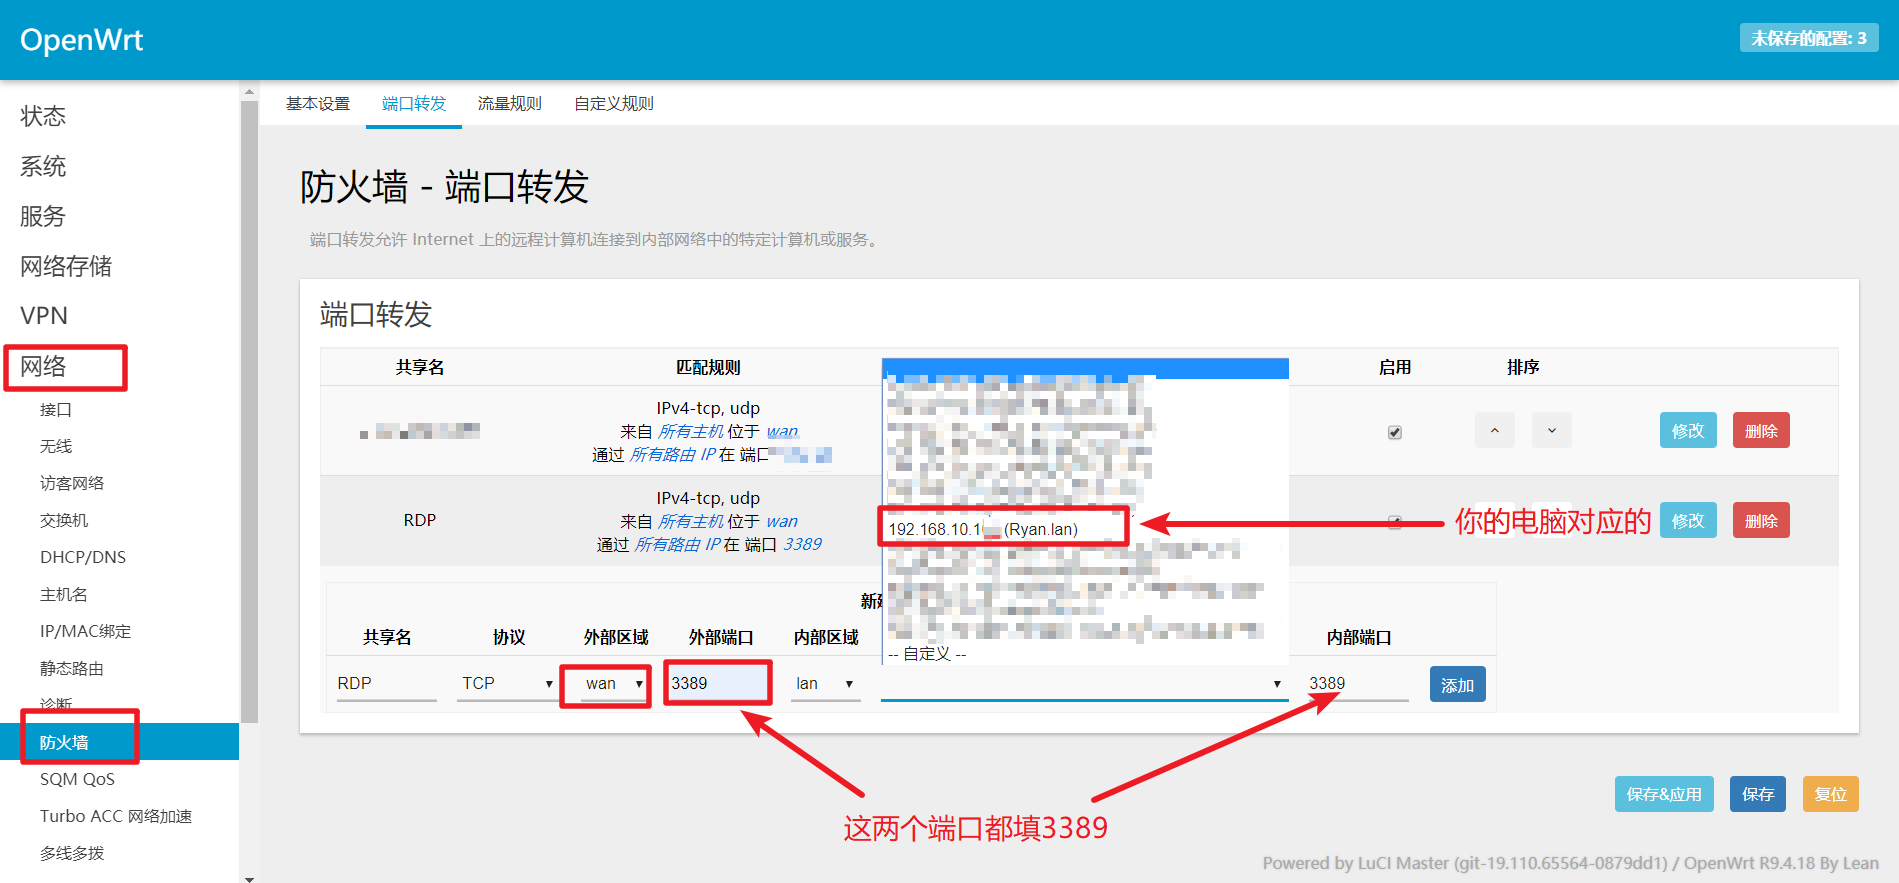This screenshot has height=883, width=1899.
Task: Click the orange 复位 button
Action: click(x=1830, y=794)
